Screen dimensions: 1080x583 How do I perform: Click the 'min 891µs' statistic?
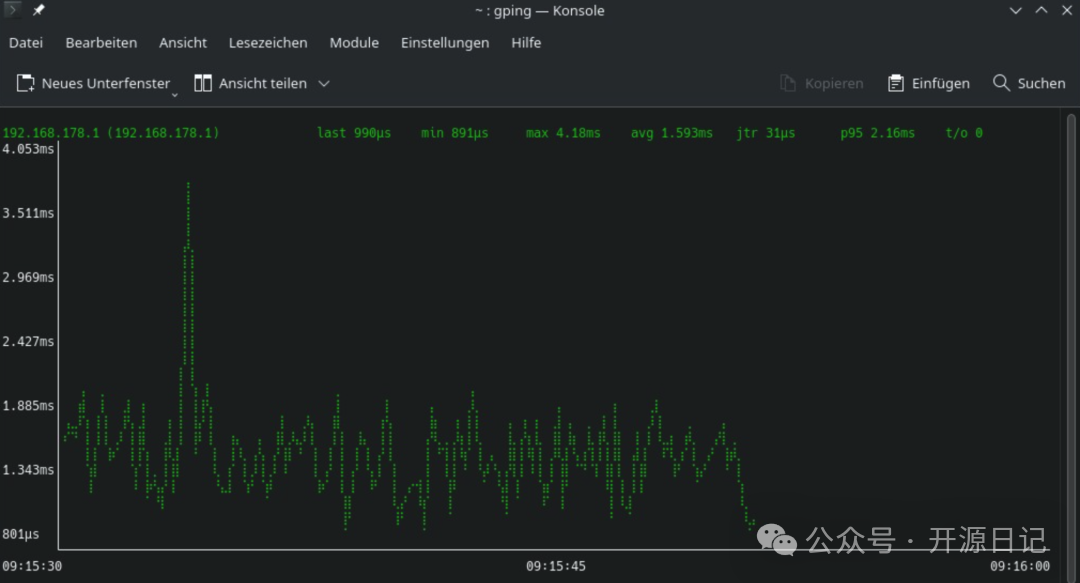(x=455, y=133)
